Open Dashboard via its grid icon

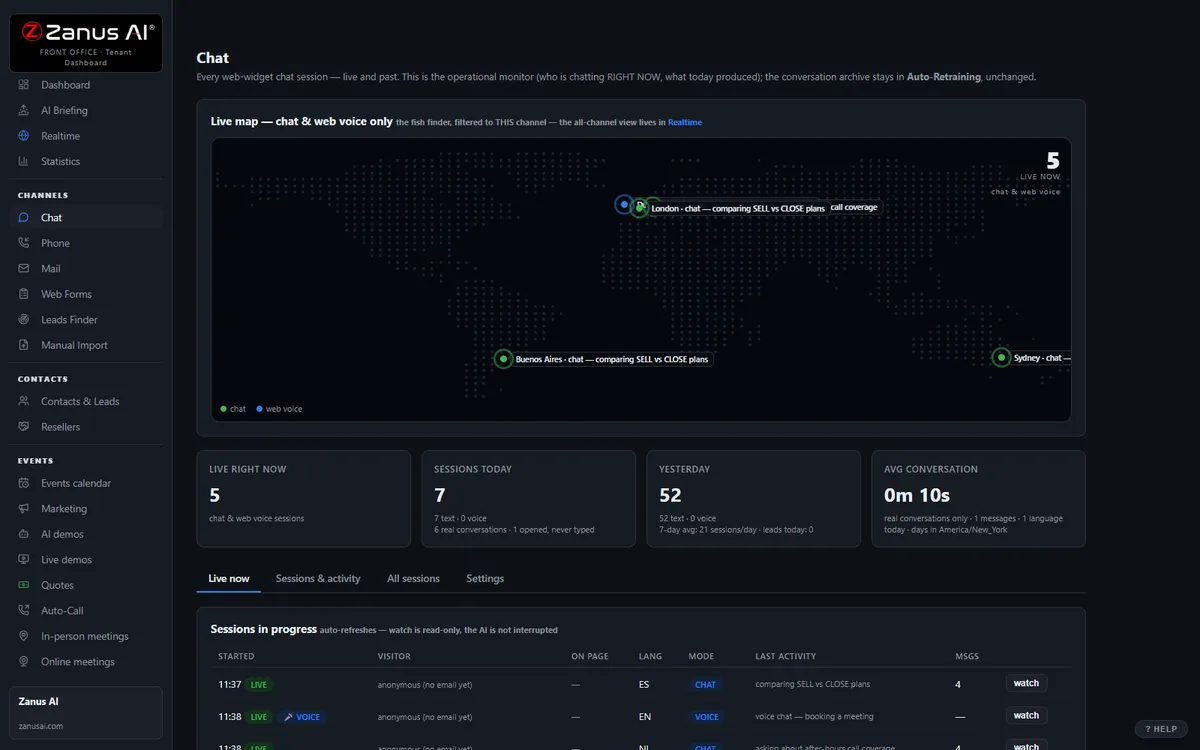click(x=24, y=85)
